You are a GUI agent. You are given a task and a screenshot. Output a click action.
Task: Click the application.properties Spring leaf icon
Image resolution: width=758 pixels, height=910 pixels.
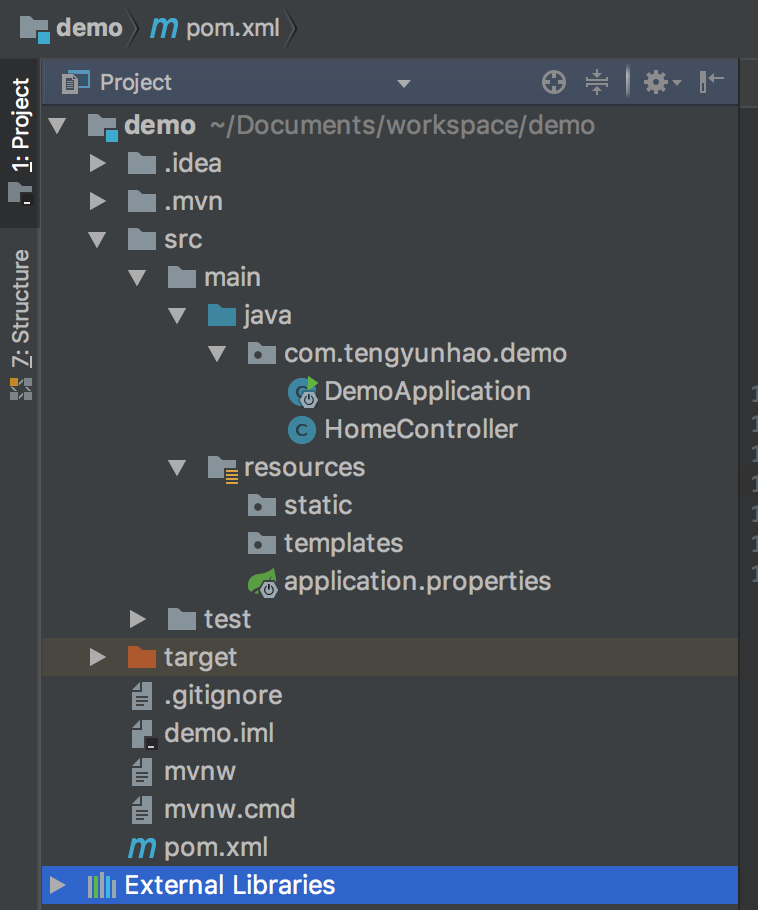[262, 581]
